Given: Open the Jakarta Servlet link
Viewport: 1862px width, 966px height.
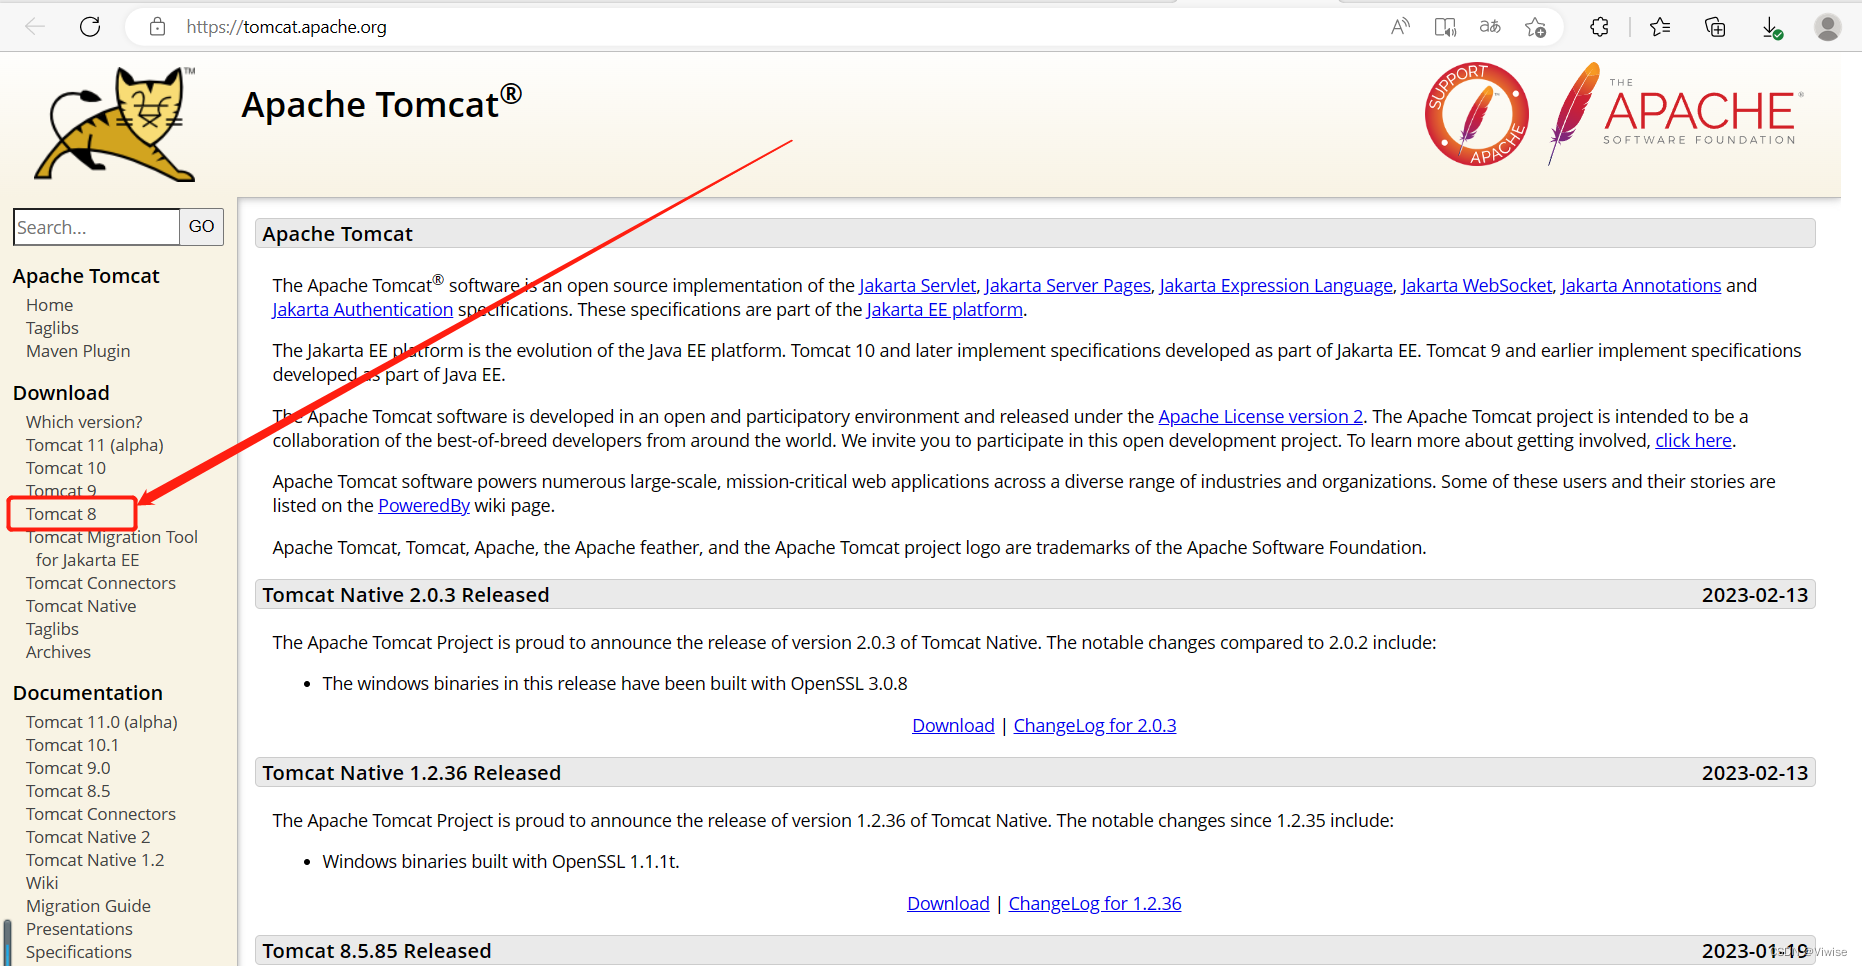Looking at the screenshot, I should click(917, 285).
